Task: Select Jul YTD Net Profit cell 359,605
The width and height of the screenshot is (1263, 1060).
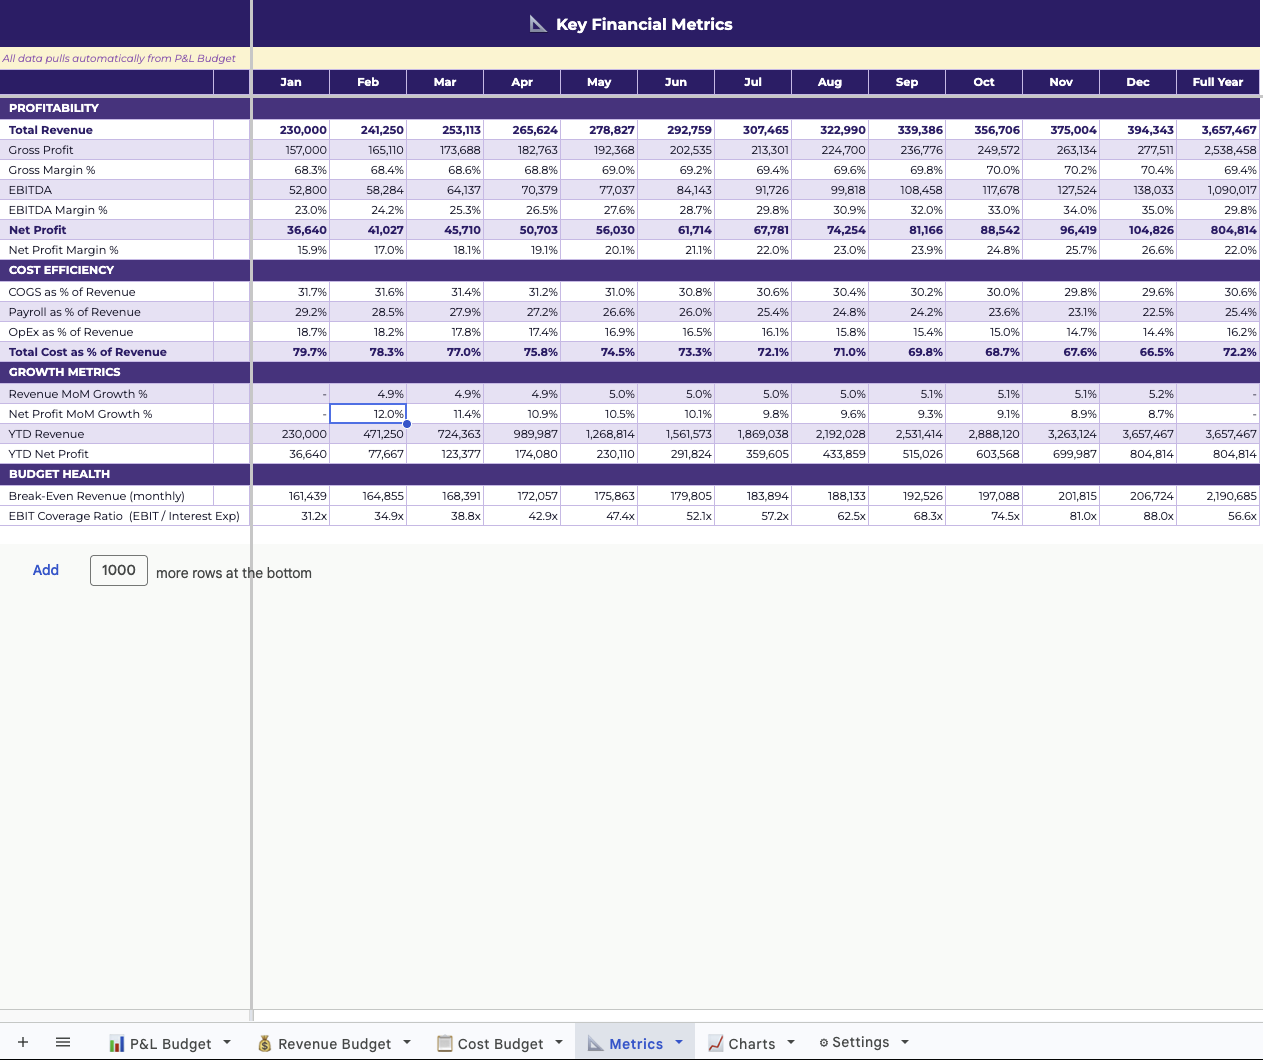Action: click(753, 454)
